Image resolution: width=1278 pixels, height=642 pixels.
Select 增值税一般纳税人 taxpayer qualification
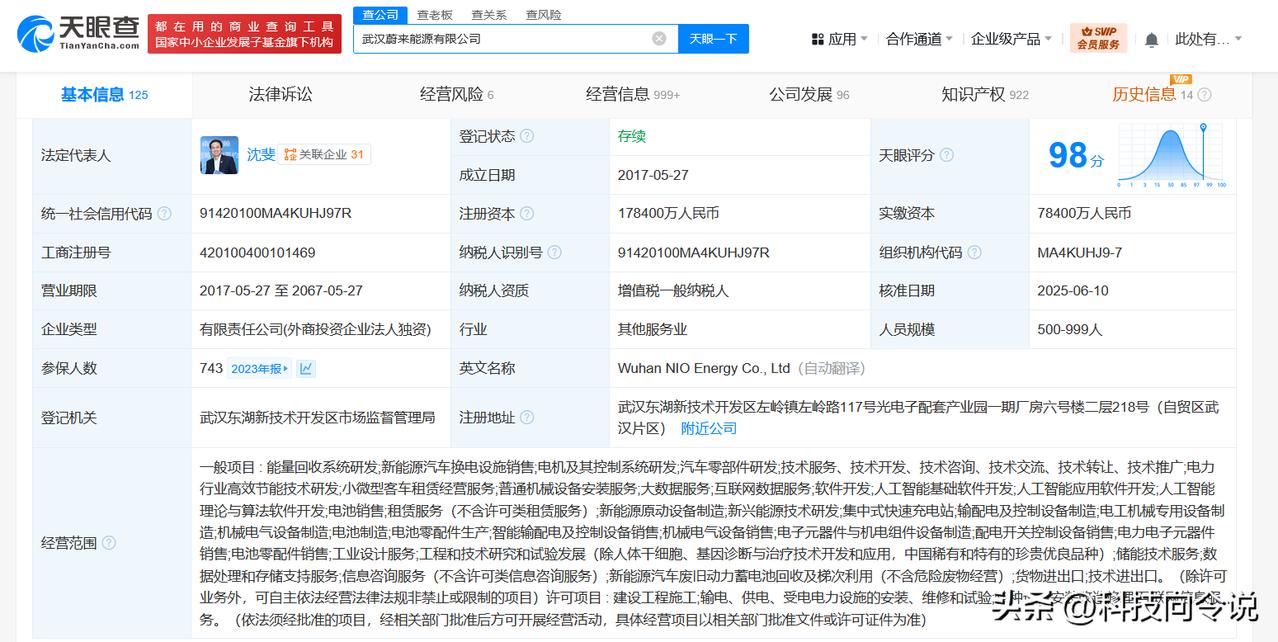pos(673,290)
